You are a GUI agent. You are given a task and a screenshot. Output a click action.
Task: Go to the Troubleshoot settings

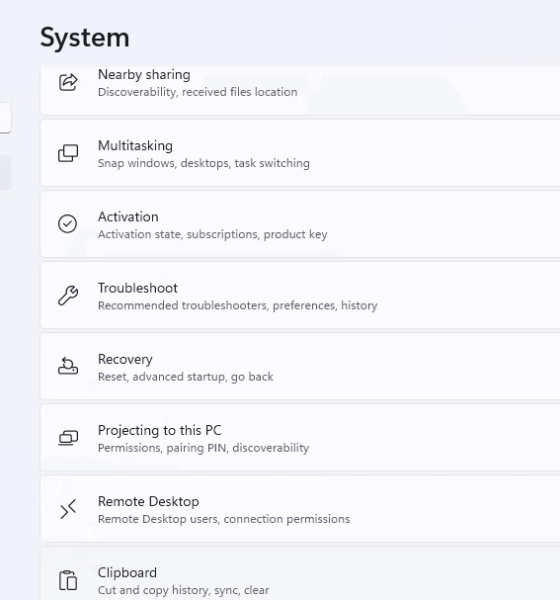(300, 295)
